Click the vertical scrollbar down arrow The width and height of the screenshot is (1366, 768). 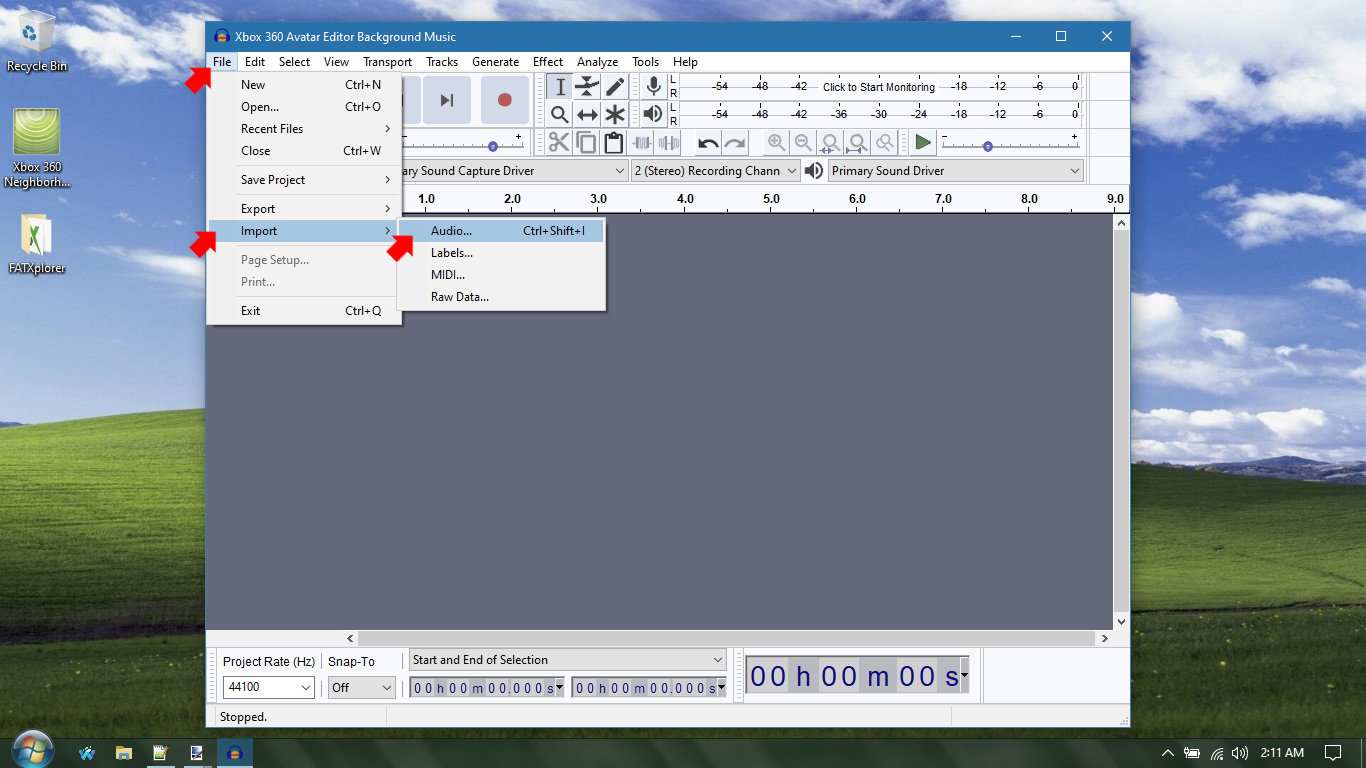[1121, 621]
